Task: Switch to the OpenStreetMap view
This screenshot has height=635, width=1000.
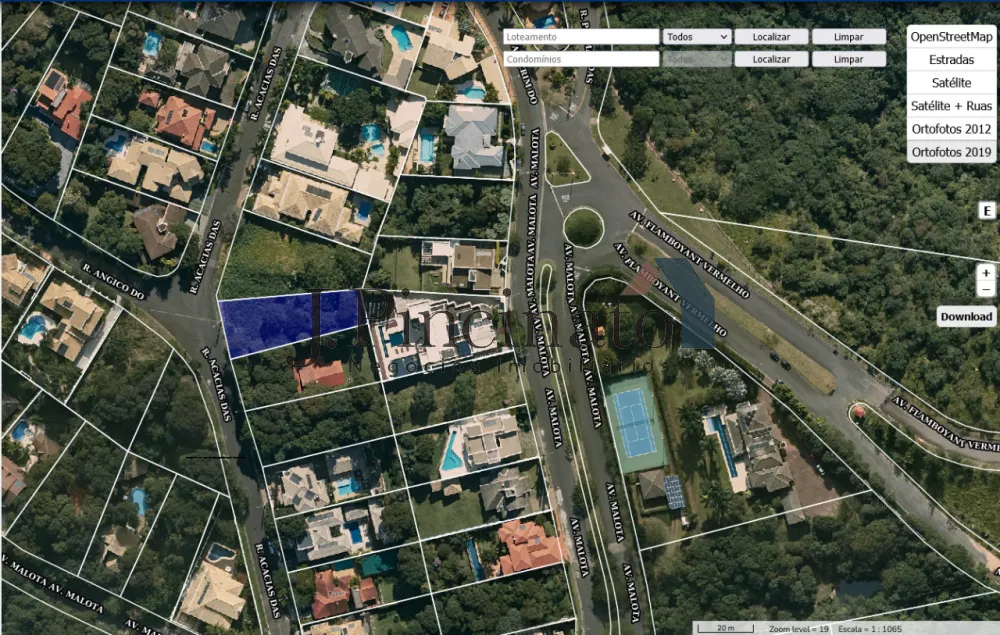Action: [x=950, y=36]
